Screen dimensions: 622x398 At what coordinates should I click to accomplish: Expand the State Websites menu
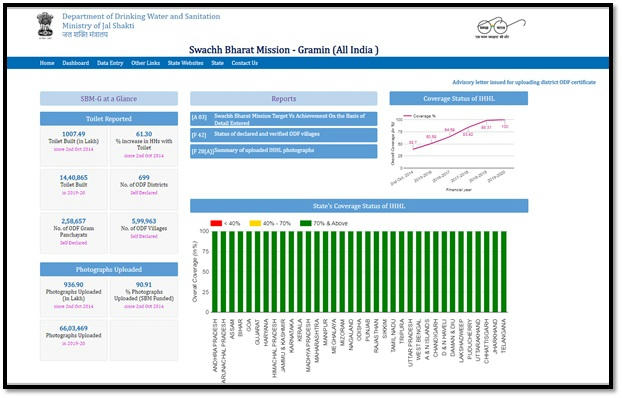click(x=185, y=63)
